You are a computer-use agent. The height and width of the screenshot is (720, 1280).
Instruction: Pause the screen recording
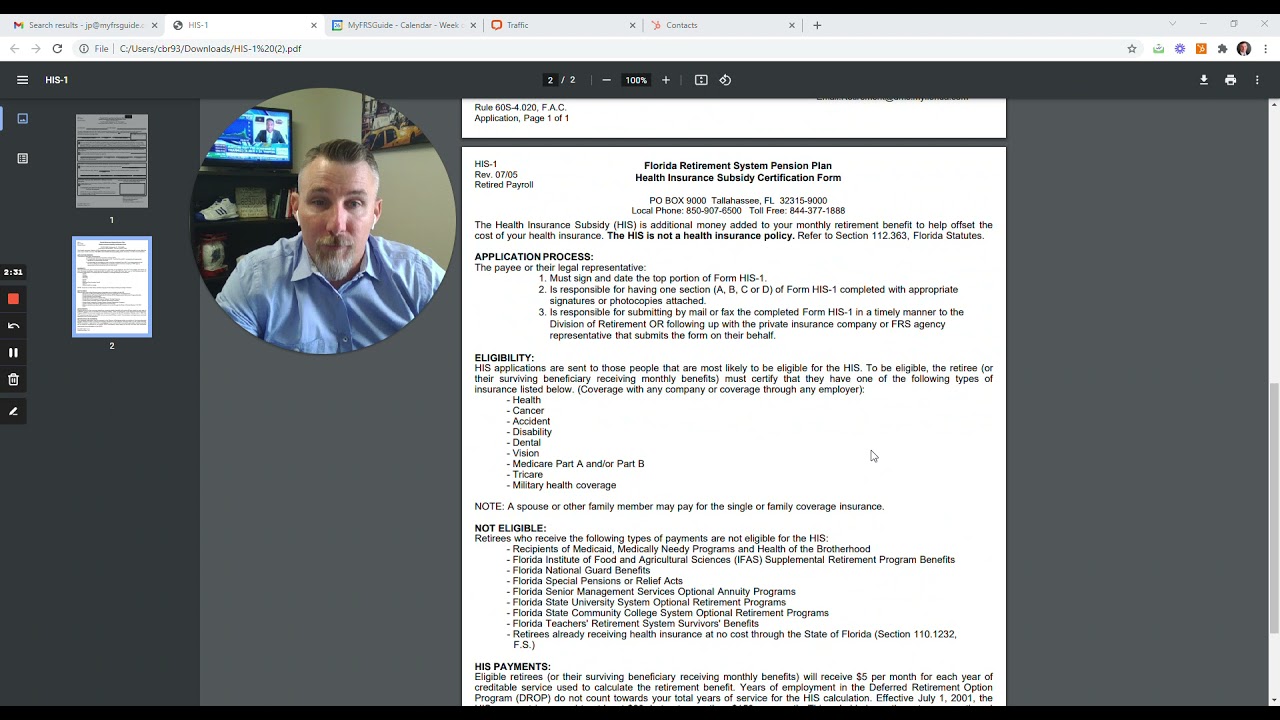click(13, 352)
